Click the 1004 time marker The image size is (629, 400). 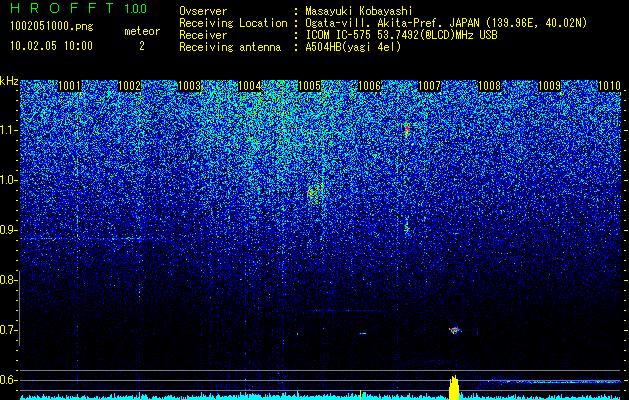pos(250,86)
